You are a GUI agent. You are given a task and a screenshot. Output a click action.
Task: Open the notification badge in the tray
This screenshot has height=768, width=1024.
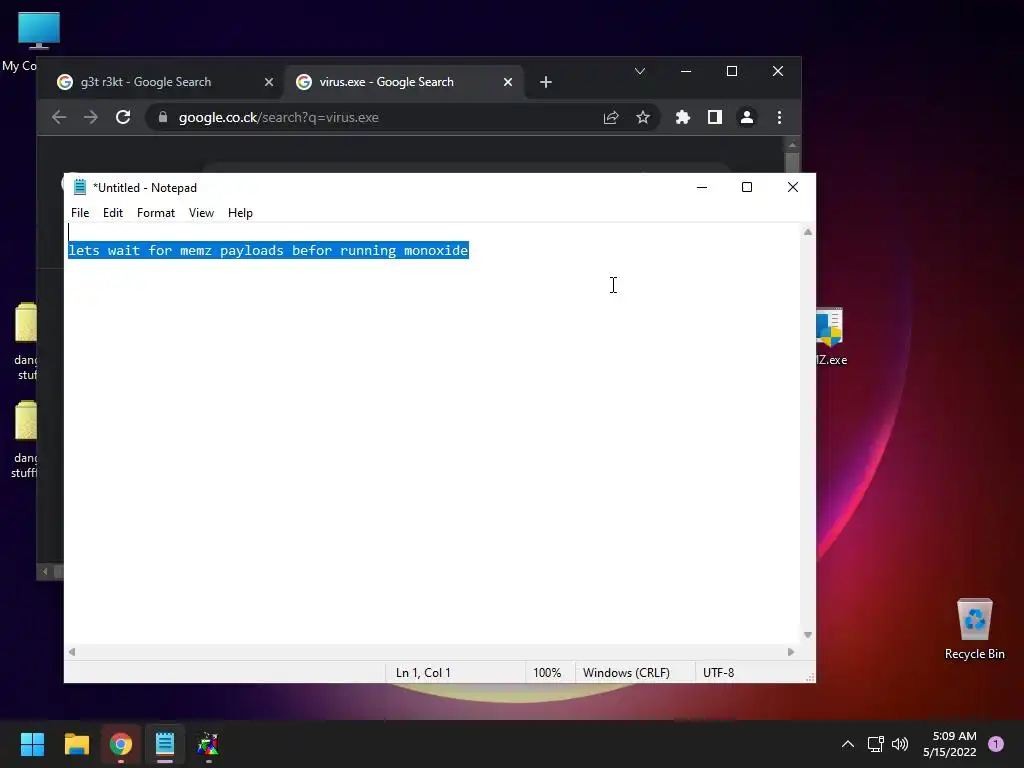996,744
